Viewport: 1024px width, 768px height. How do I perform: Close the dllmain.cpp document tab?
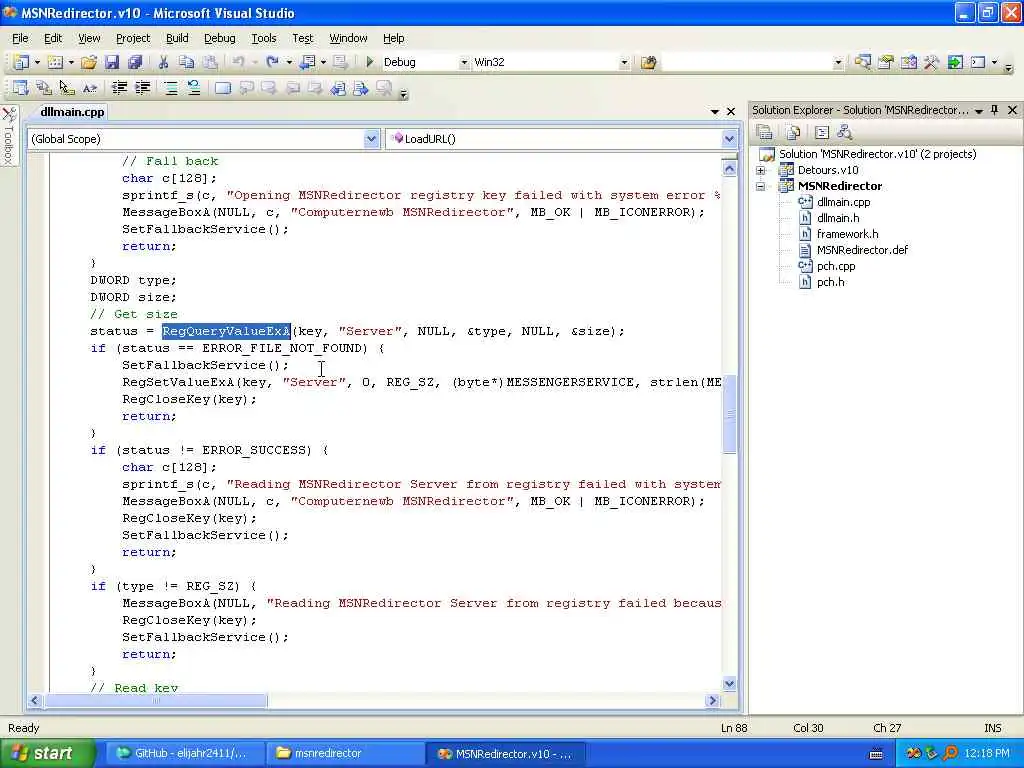coord(731,112)
